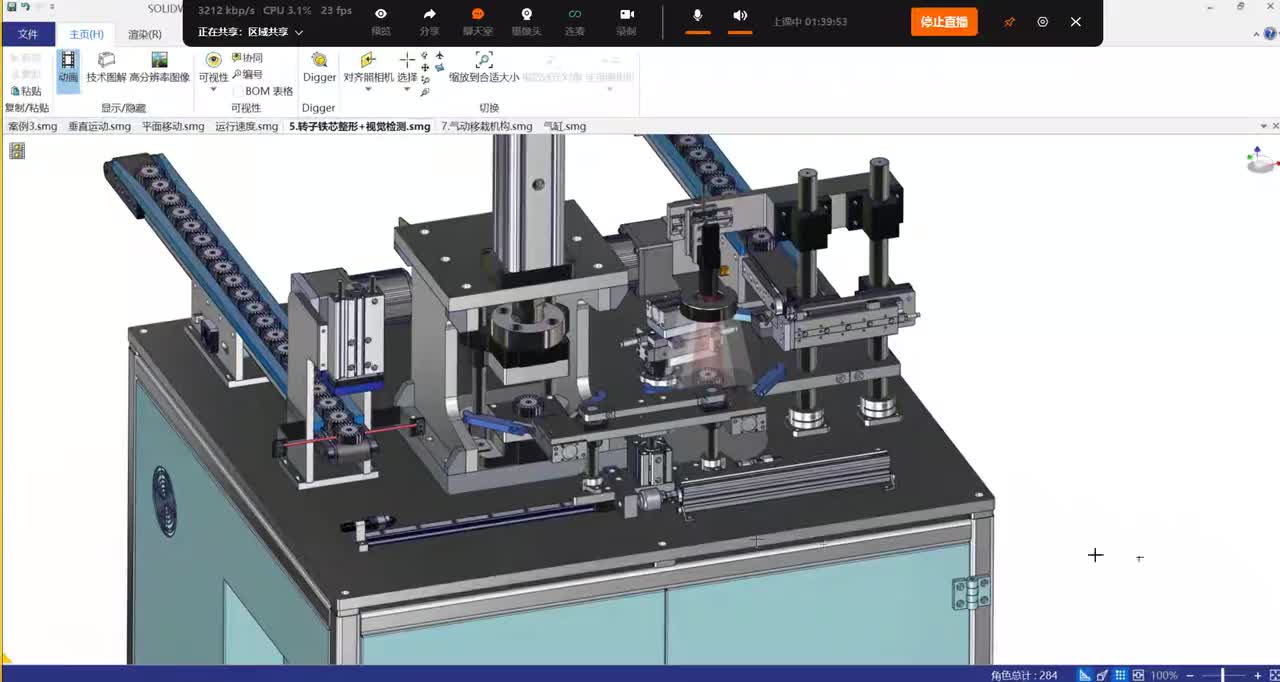Screen dimensions: 1280x682
Task: Click the 协同 collaboration option
Action: click(247, 58)
